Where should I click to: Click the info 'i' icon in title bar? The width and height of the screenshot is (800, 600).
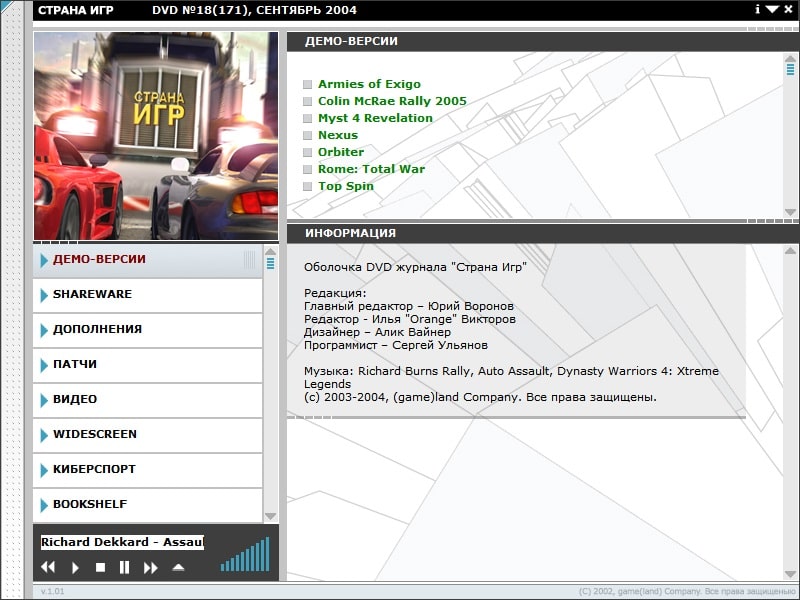[x=758, y=9]
